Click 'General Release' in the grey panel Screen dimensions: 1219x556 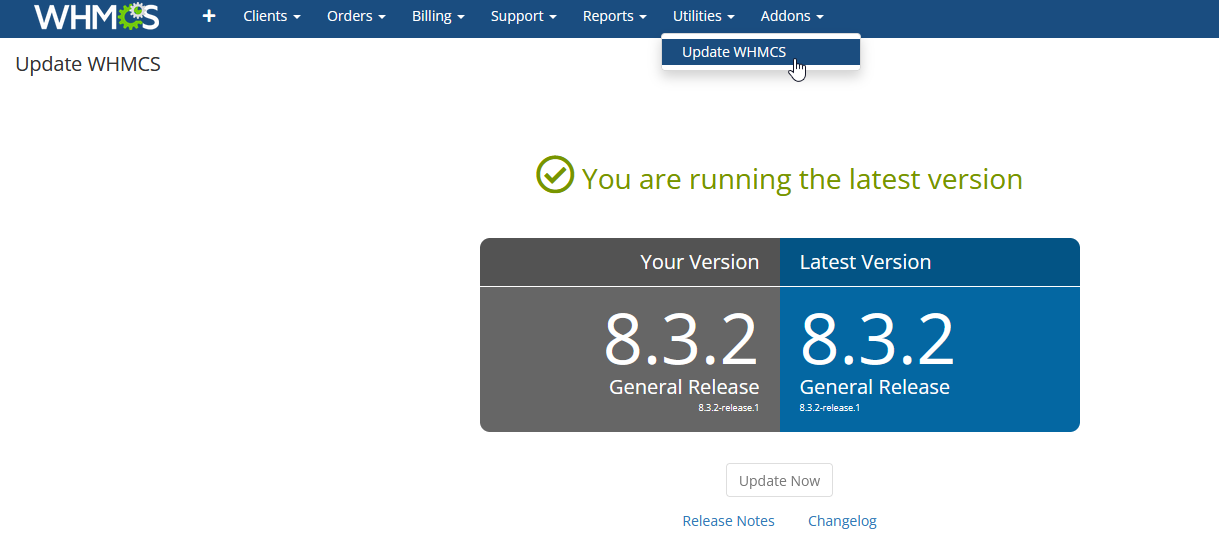pos(684,387)
